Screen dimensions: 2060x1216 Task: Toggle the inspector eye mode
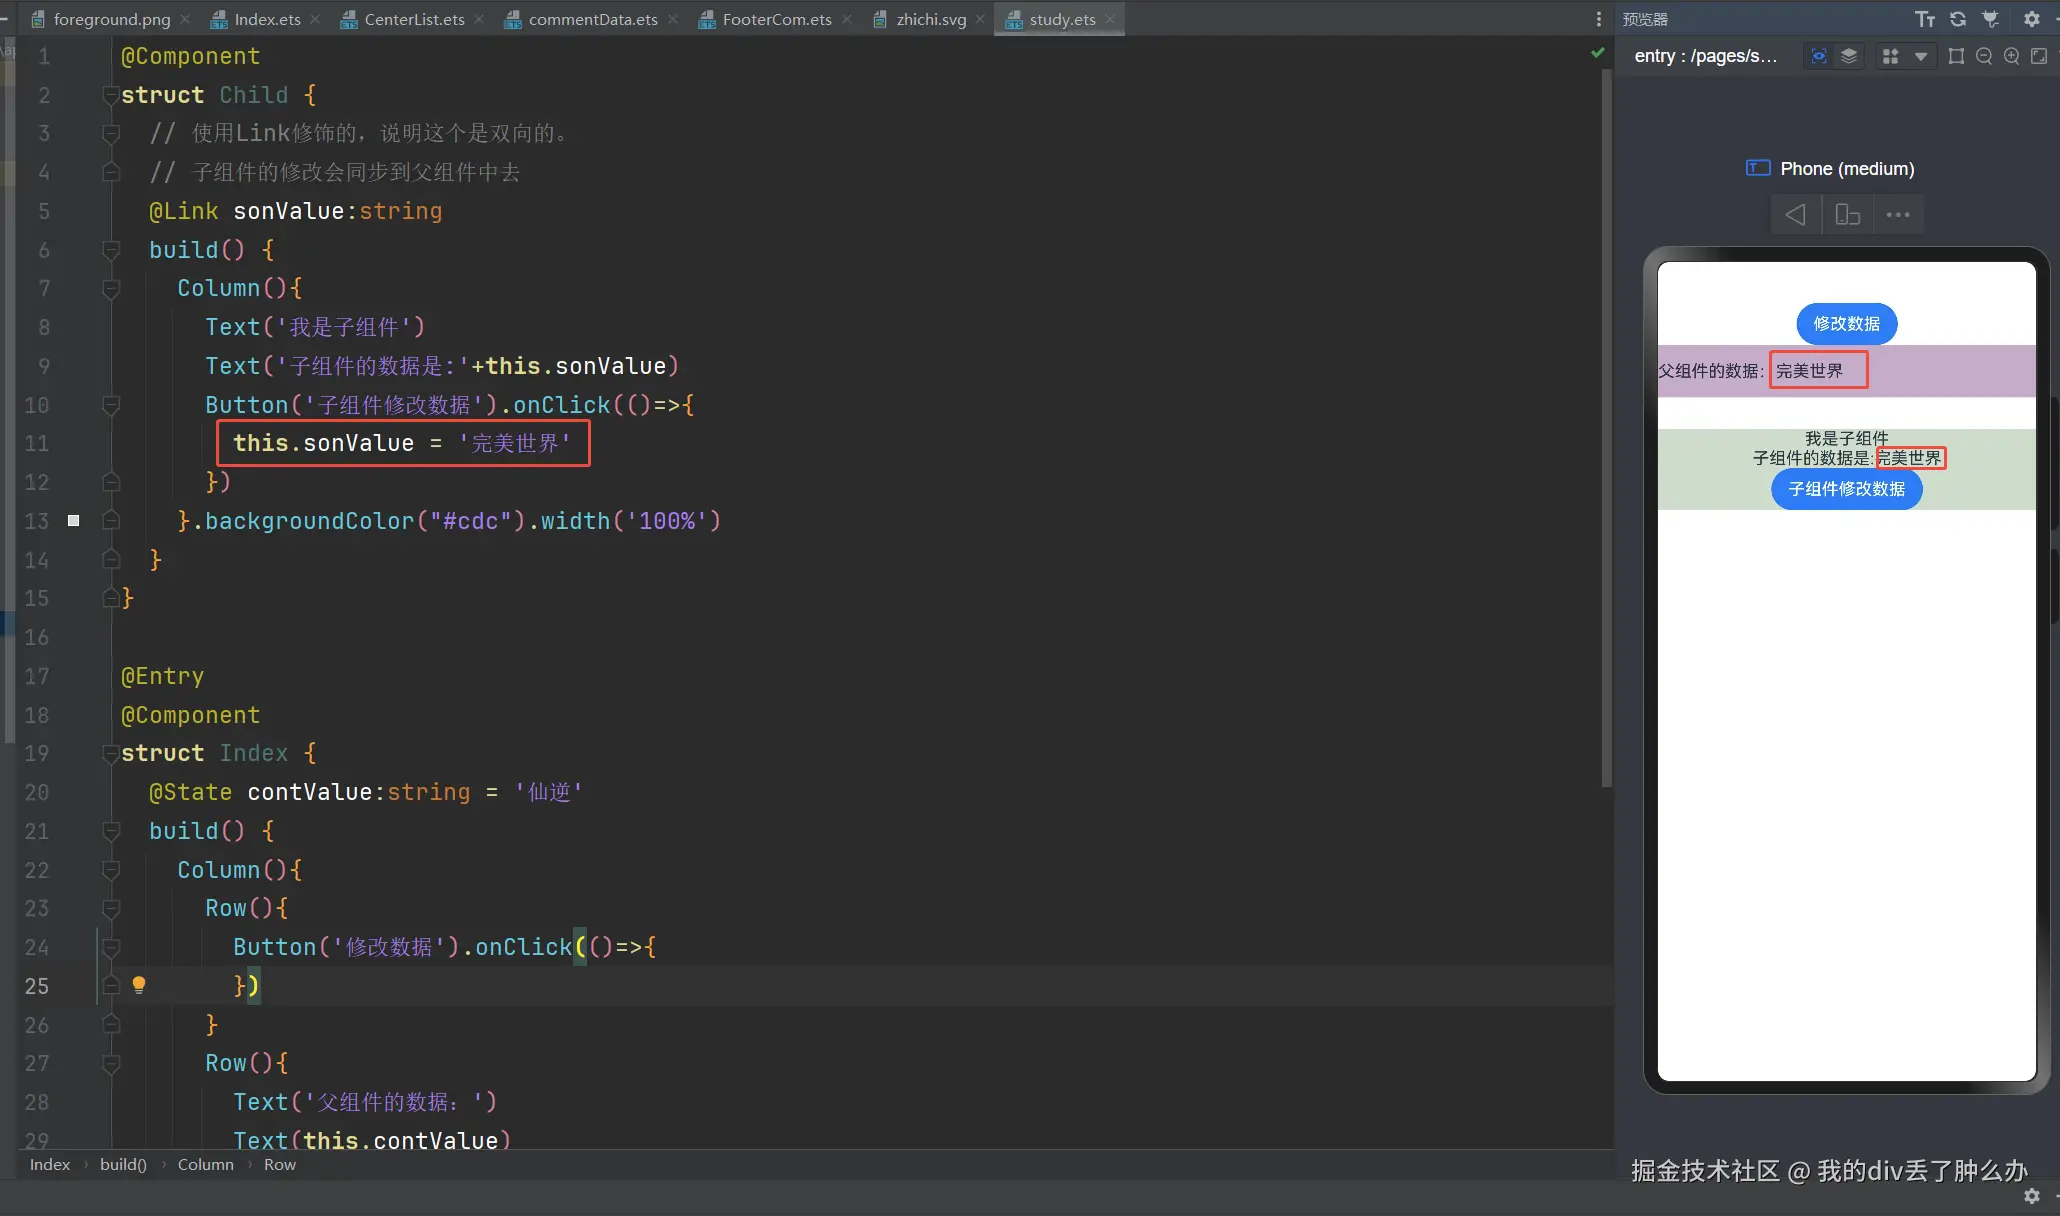1819,56
